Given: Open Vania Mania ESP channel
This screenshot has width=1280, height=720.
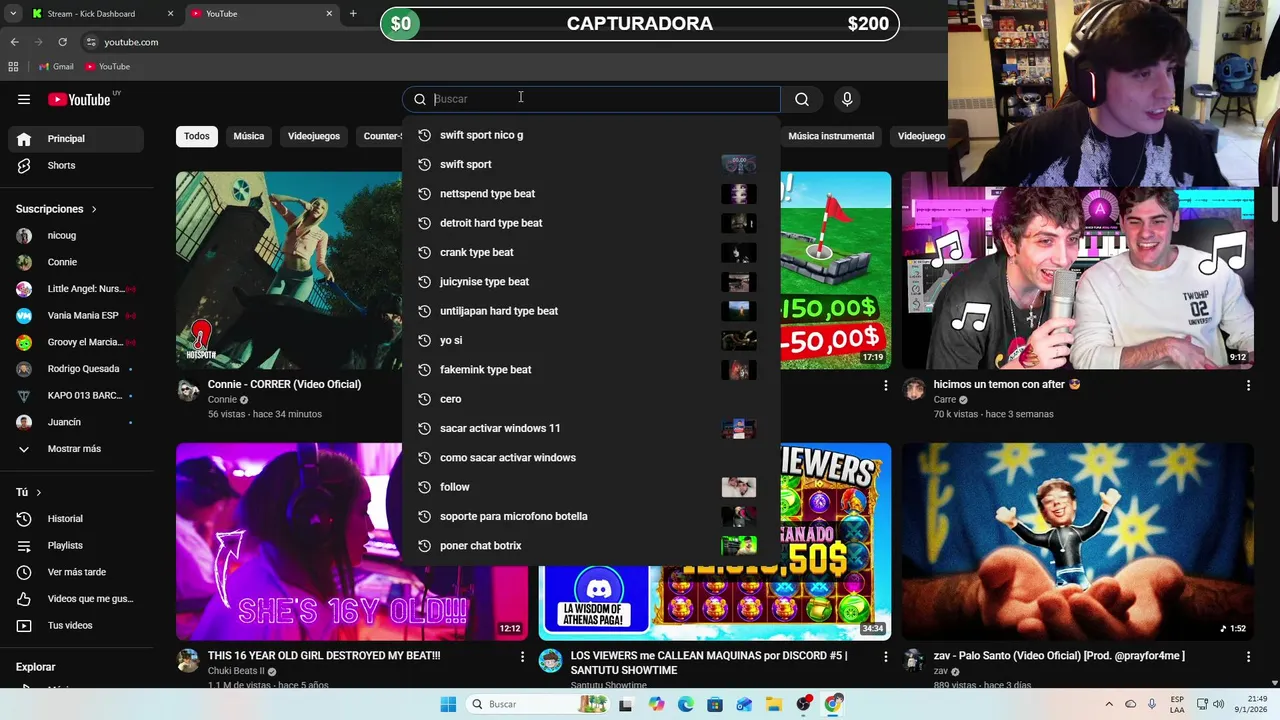Looking at the screenshot, I should pyautogui.click(x=76, y=316).
